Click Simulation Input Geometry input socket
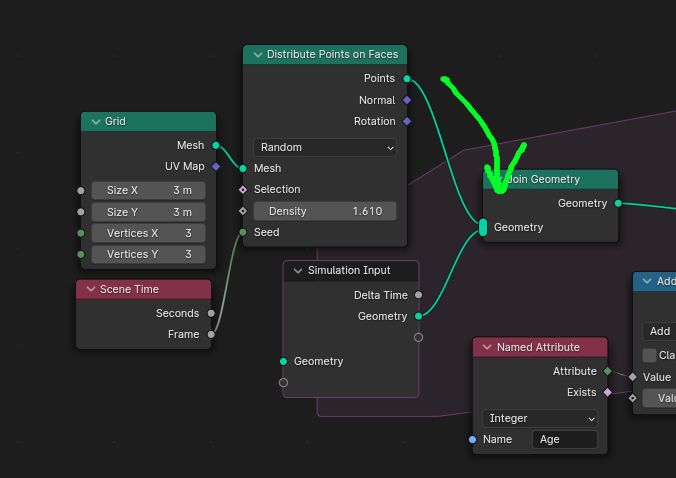This screenshot has width=676, height=478. point(283,362)
